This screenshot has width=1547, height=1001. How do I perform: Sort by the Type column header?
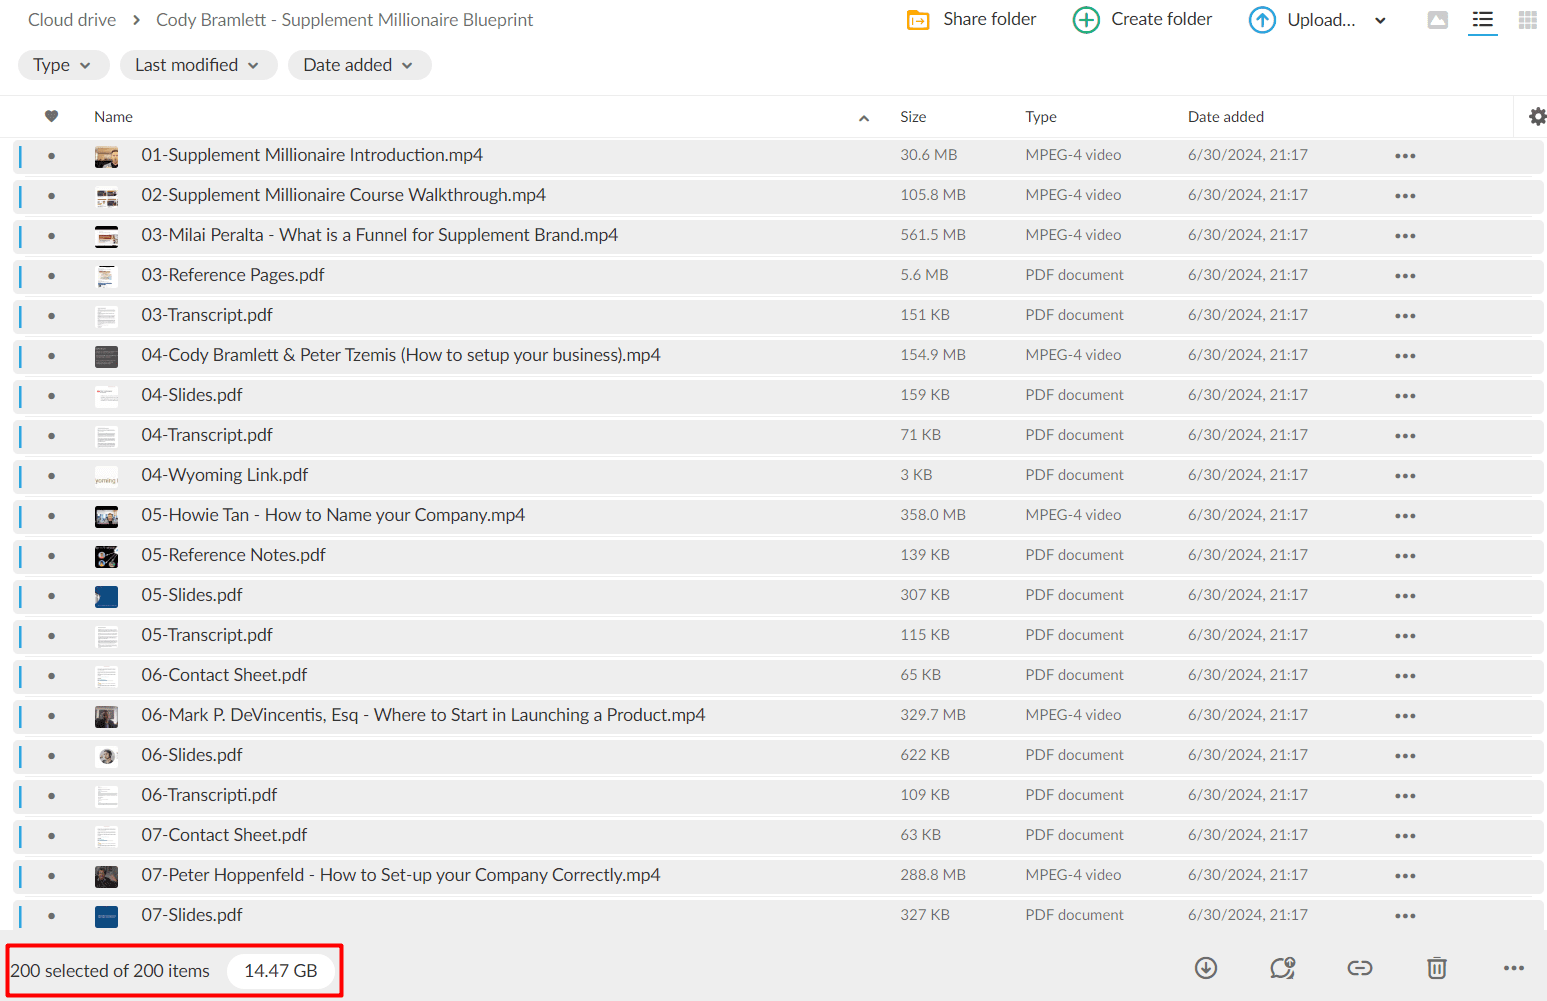tap(1041, 117)
